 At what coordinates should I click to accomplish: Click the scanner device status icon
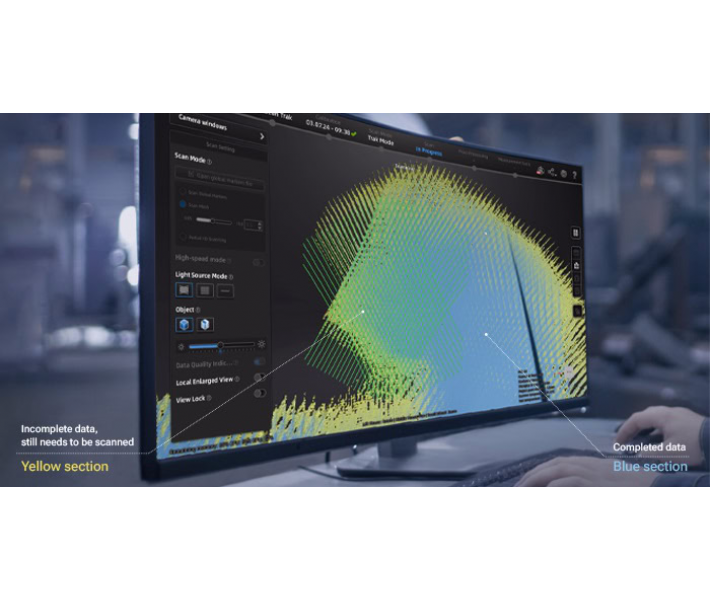(x=540, y=170)
